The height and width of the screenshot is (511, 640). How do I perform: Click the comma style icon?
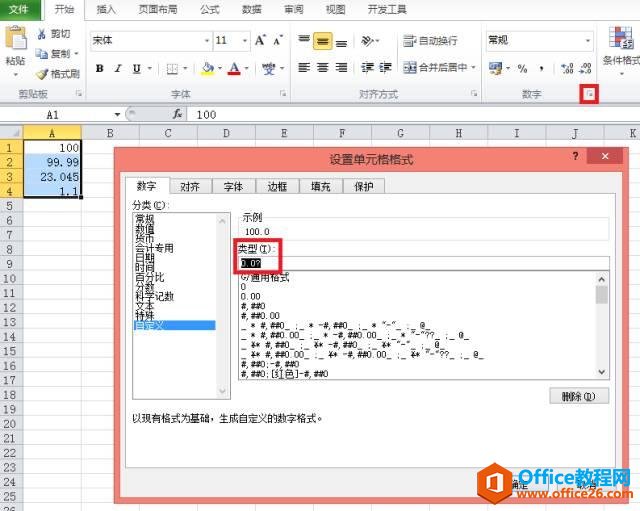point(542,69)
